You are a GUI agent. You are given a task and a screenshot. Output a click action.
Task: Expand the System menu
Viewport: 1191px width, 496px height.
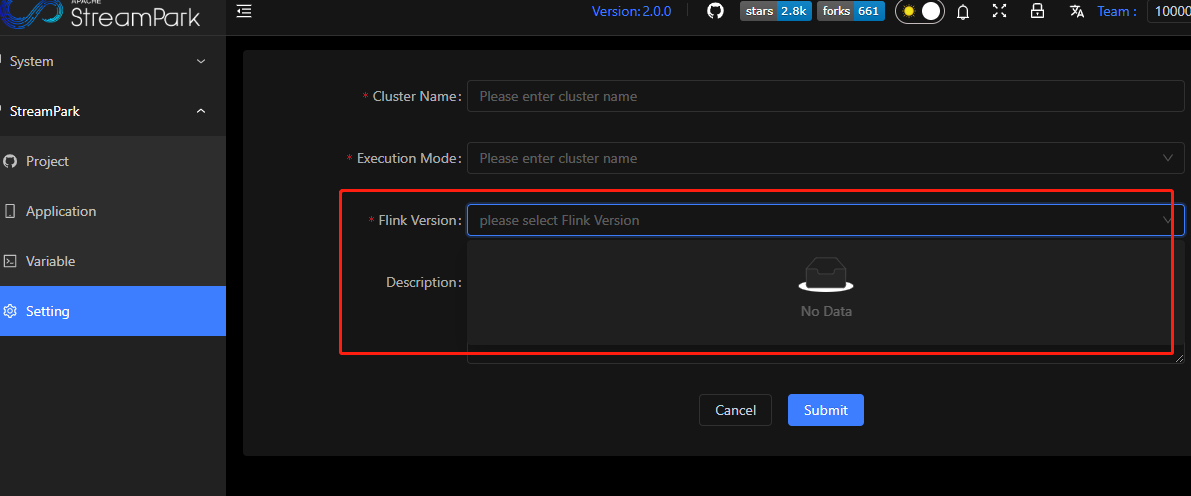point(112,62)
